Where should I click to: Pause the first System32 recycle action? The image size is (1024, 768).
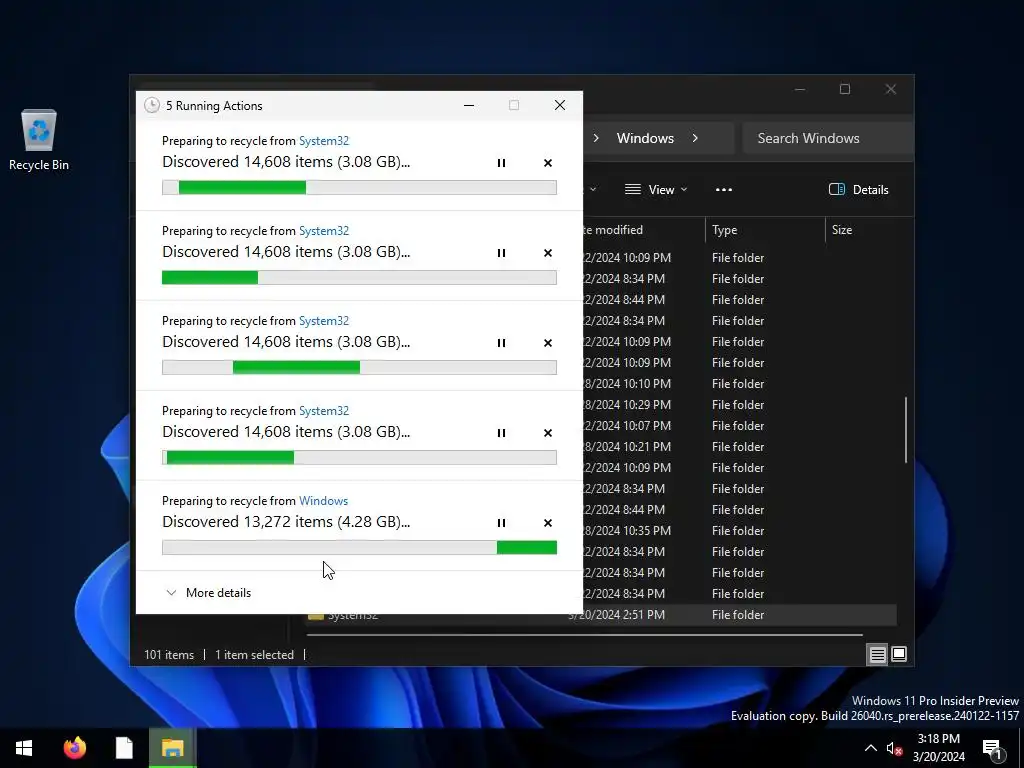501,163
